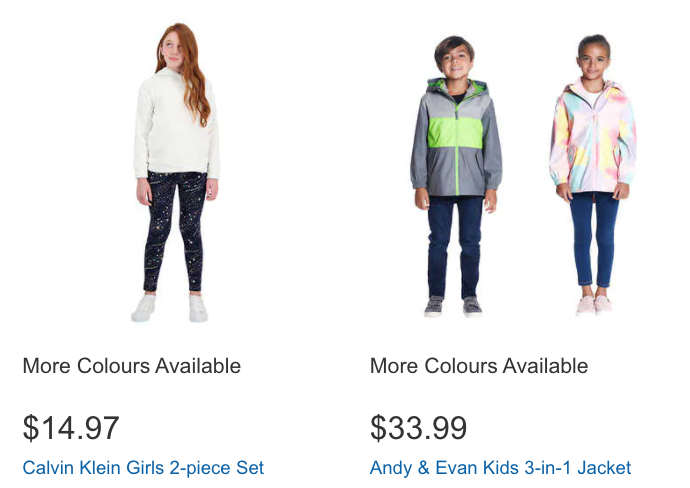Click the blue jeggings under tie-dye jacket
Screen dimensions: 690x488
pos(594,240)
